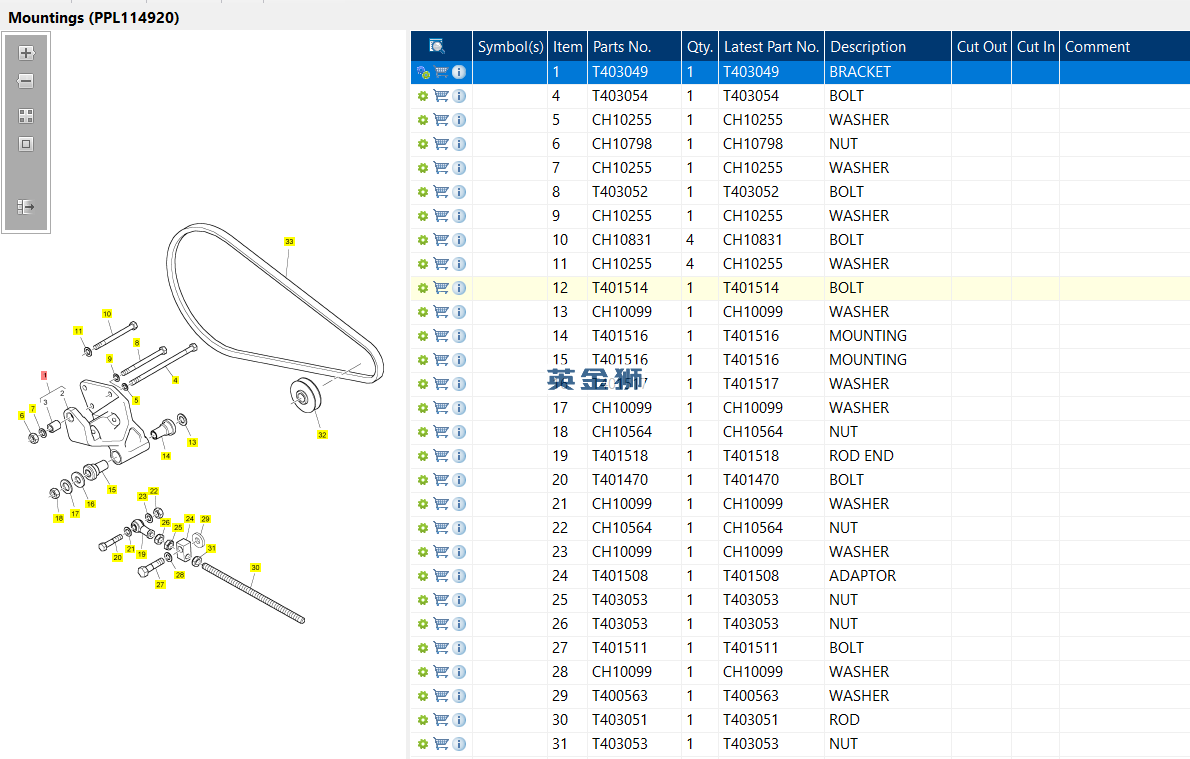Zoom out of the parts diagram

click(x=26, y=81)
